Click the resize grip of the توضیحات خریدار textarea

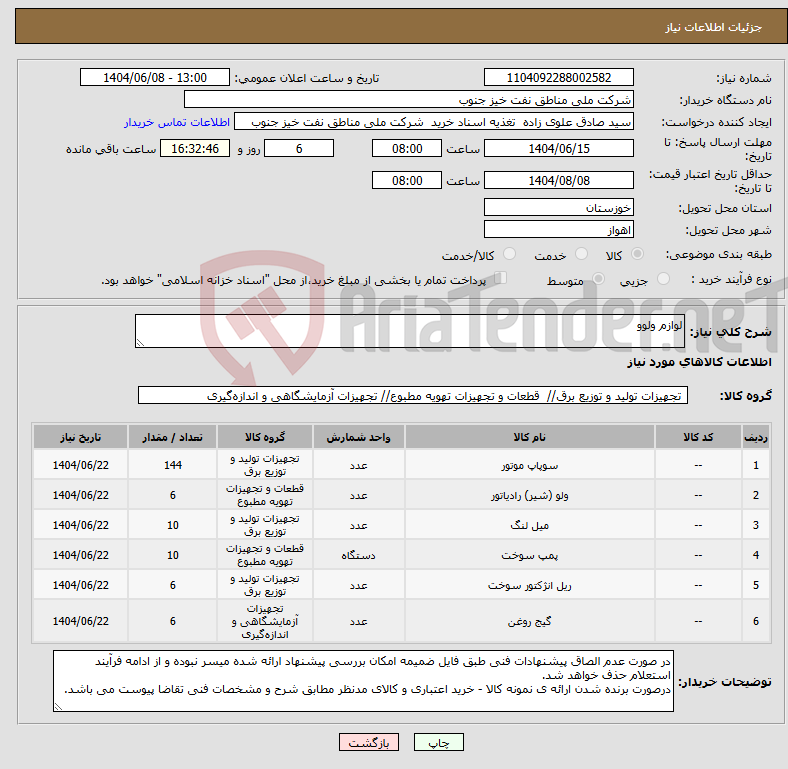tap(58, 707)
